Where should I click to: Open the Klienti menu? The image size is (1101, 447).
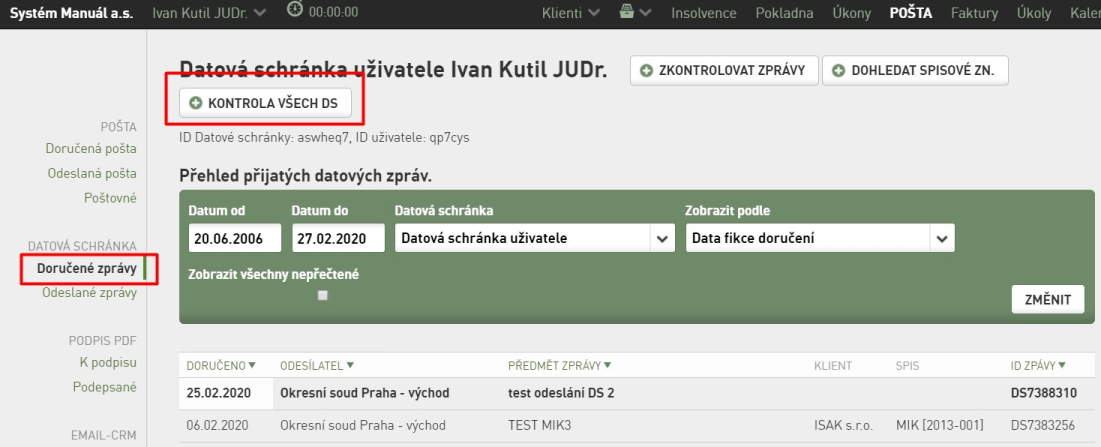[x=571, y=13]
